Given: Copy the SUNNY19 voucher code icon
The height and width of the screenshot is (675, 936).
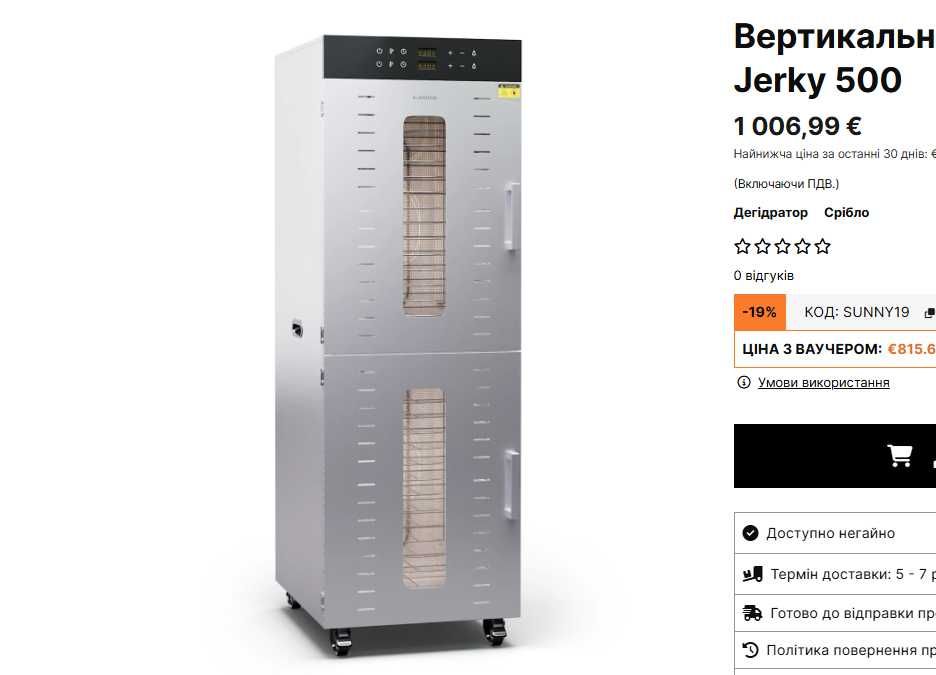Looking at the screenshot, I should click(x=929, y=313).
